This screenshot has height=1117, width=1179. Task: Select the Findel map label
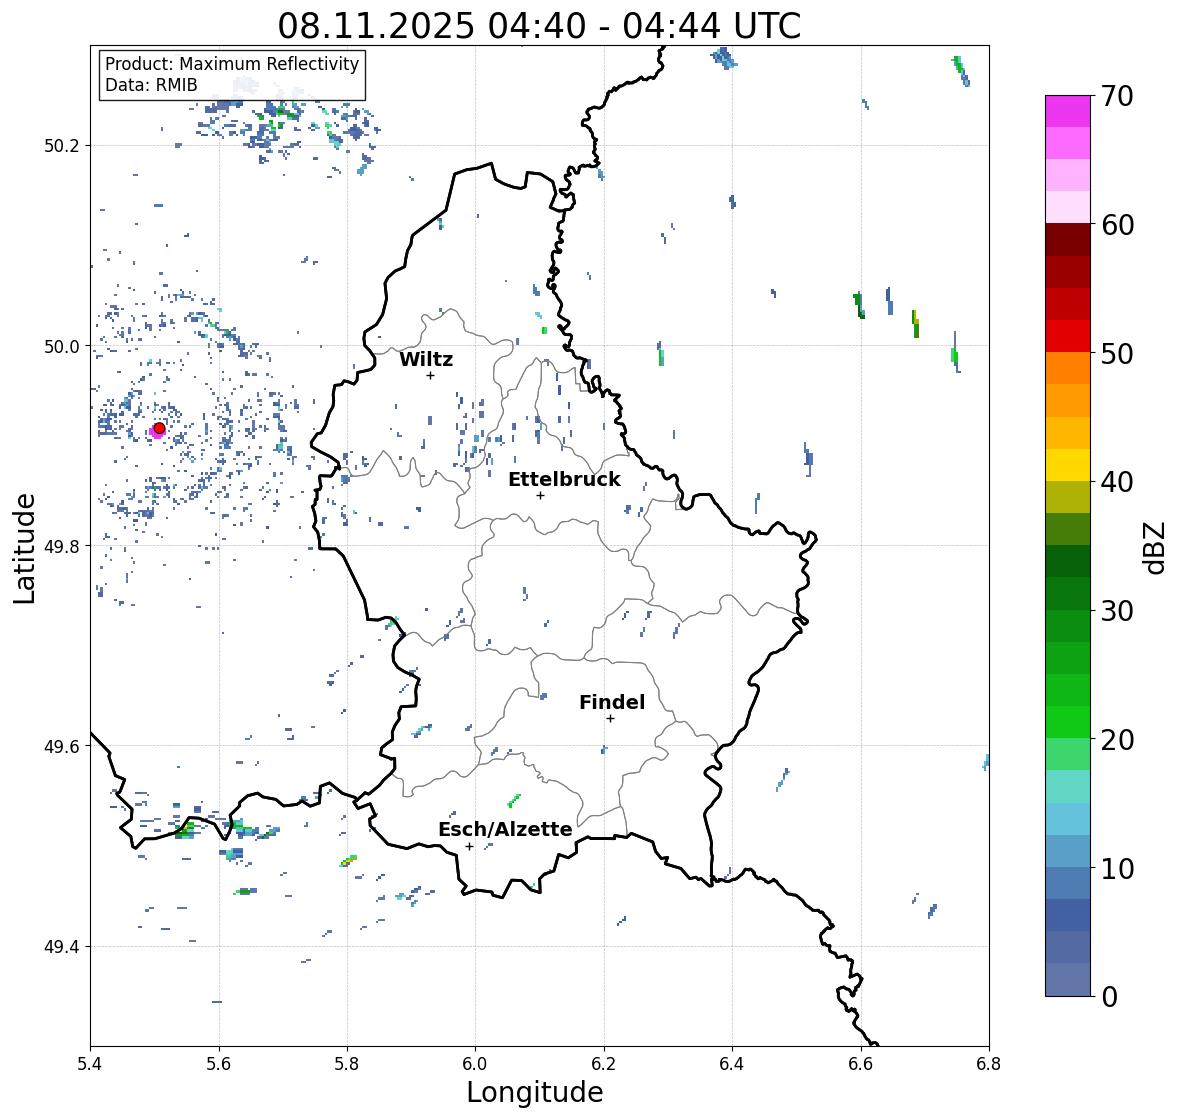(612, 702)
